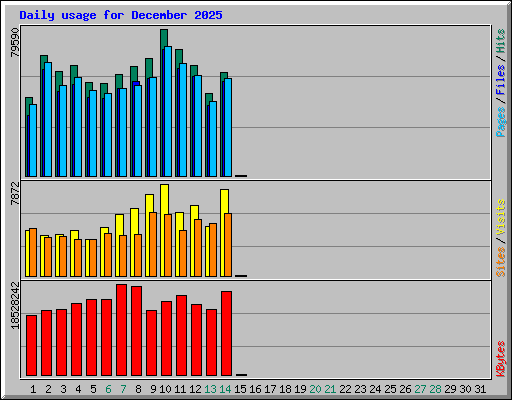Click day label '26' on the axis
The image size is (512, 400).
tap(405, 389)
